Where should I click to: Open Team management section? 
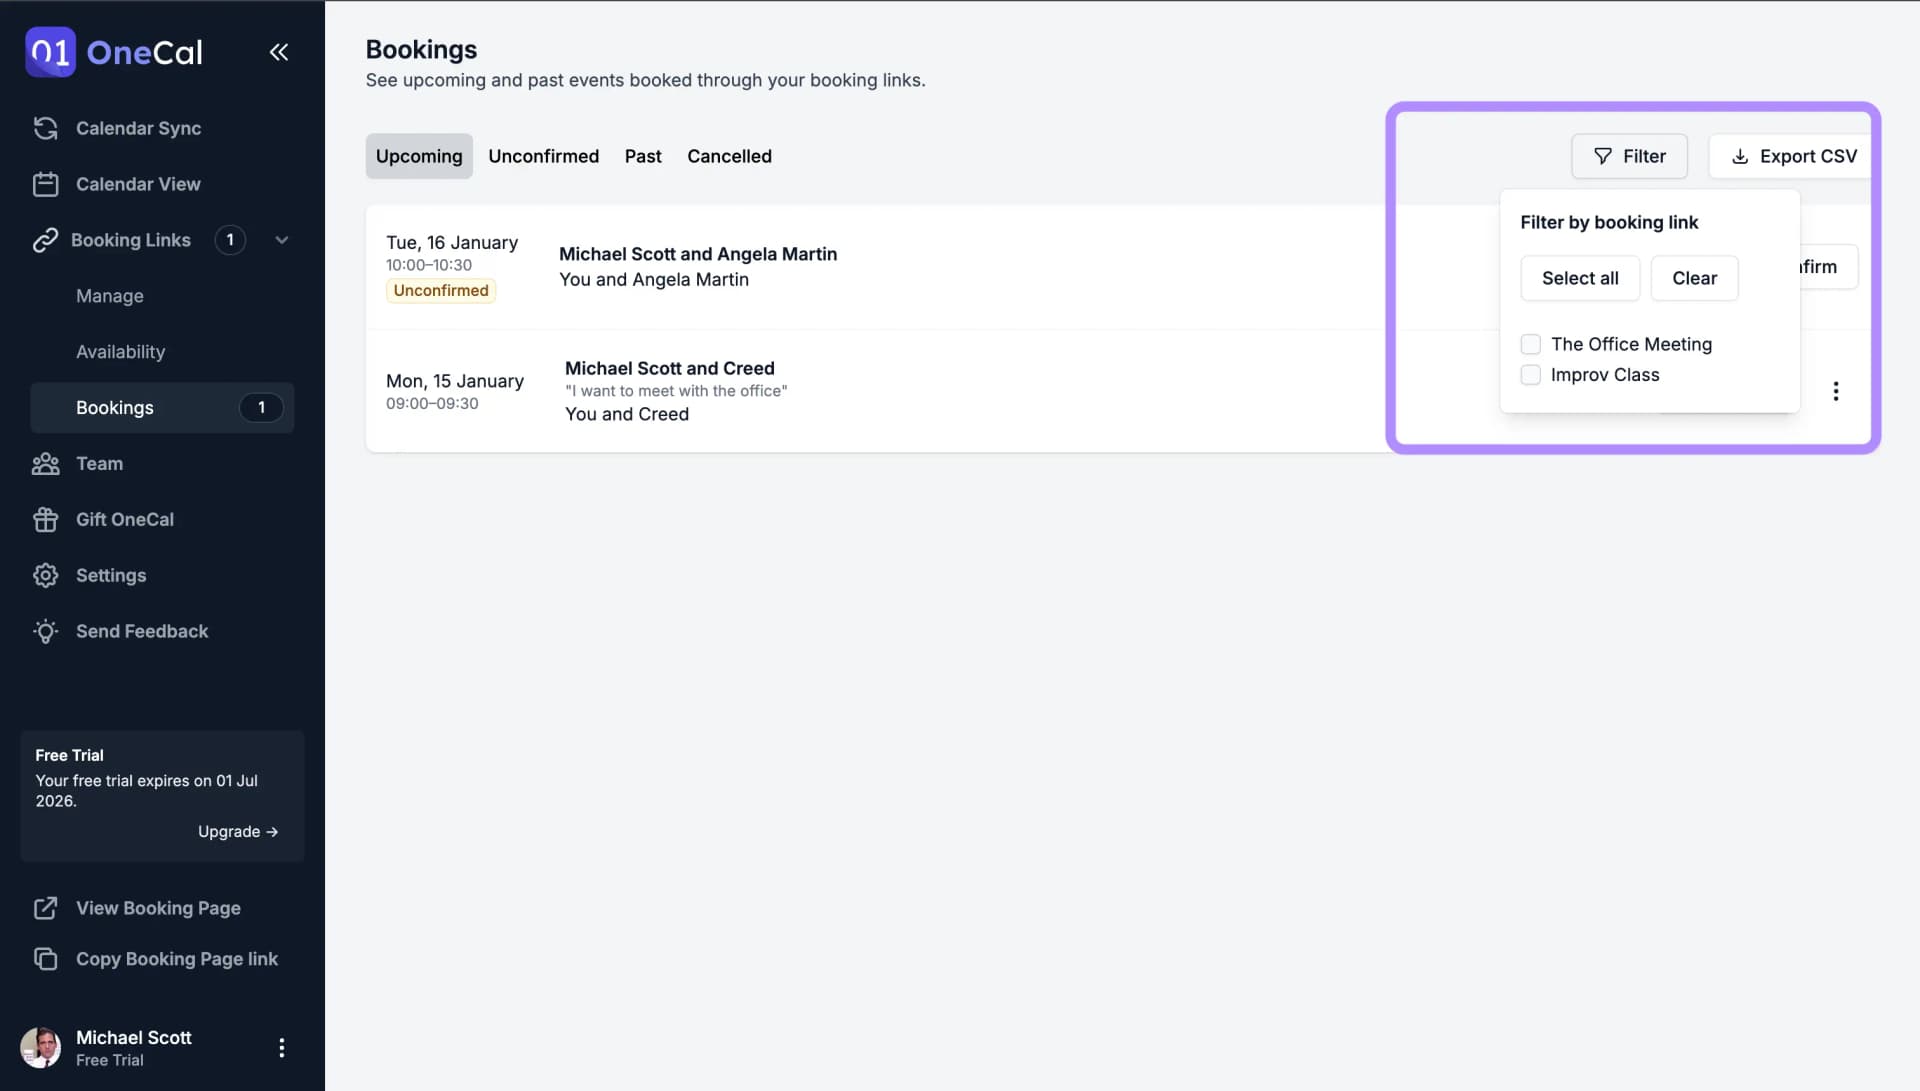99,463
